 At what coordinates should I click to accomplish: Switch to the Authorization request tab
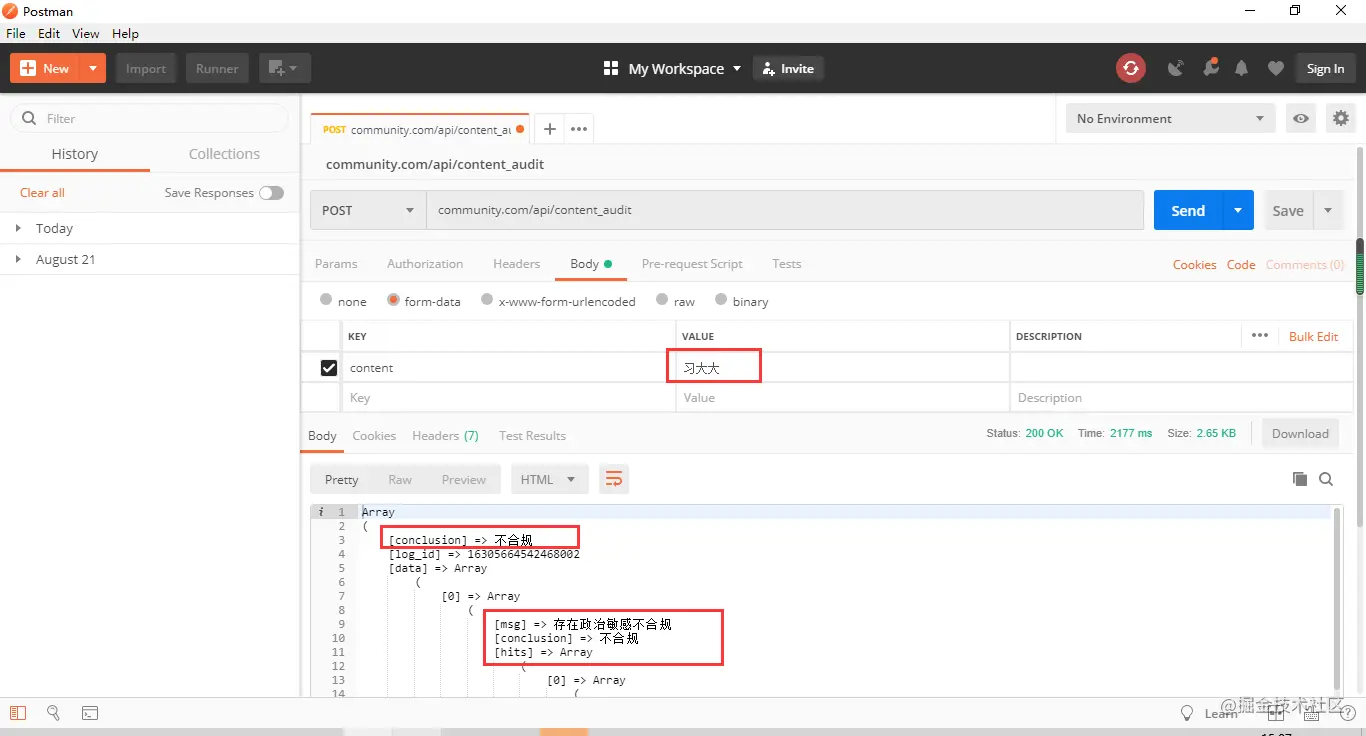pyautogui.click(x=425, y=264)
